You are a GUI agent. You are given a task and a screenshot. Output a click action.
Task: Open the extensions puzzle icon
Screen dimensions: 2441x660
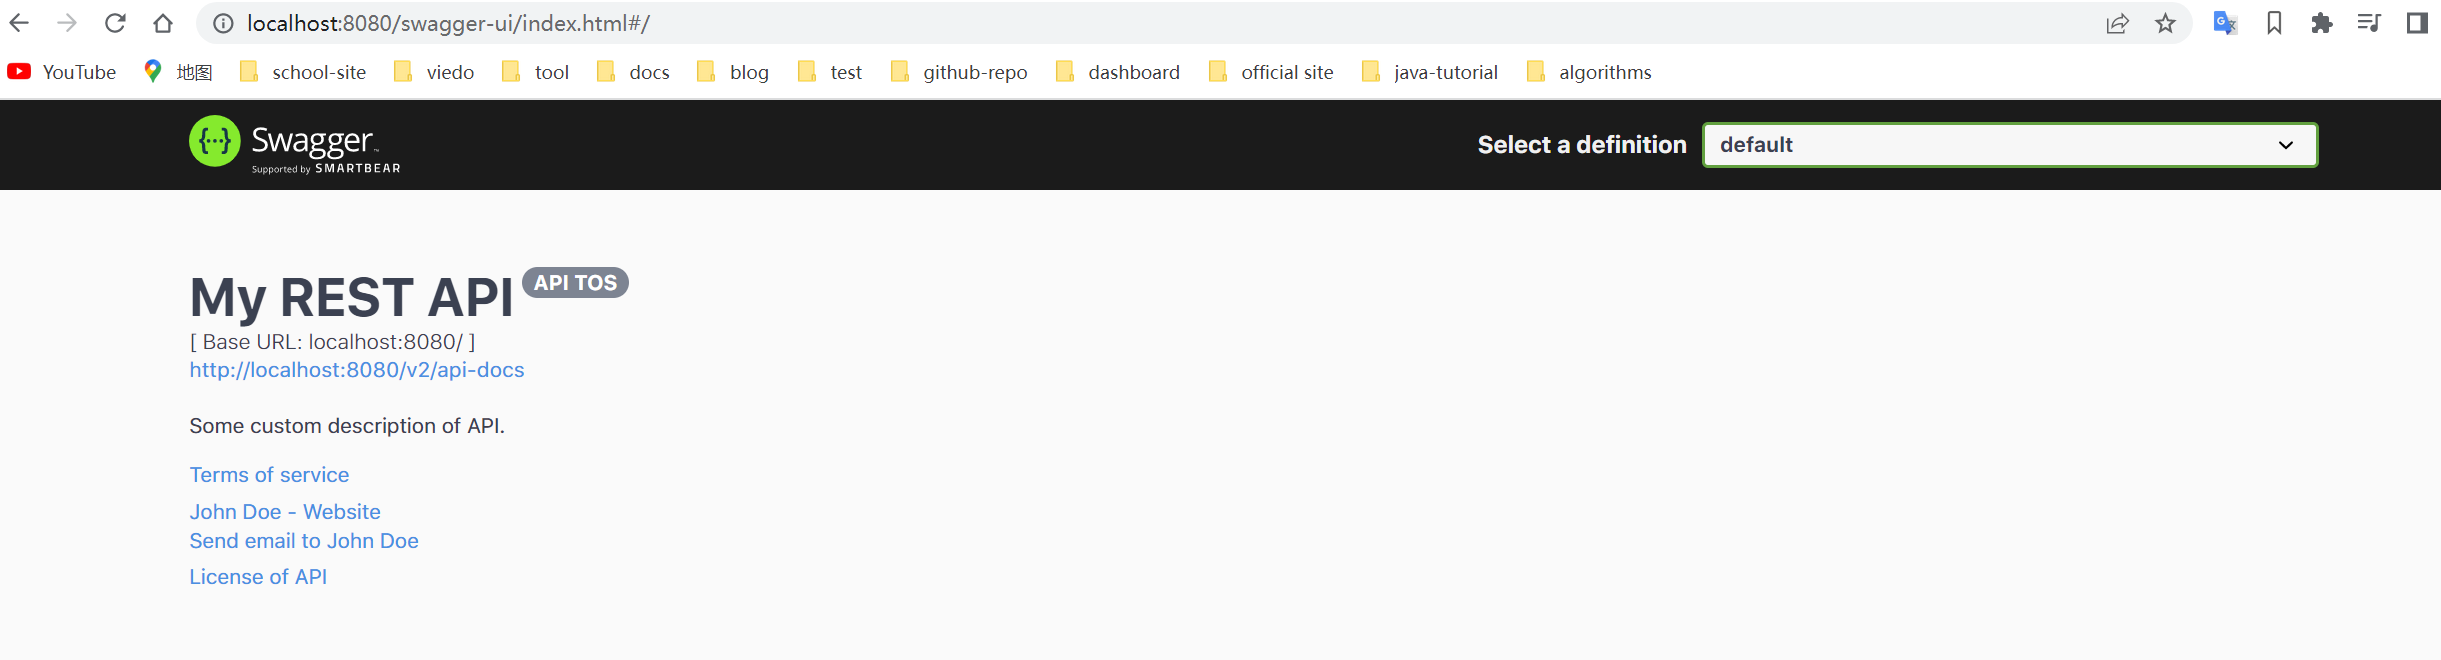pos(2322,23)
